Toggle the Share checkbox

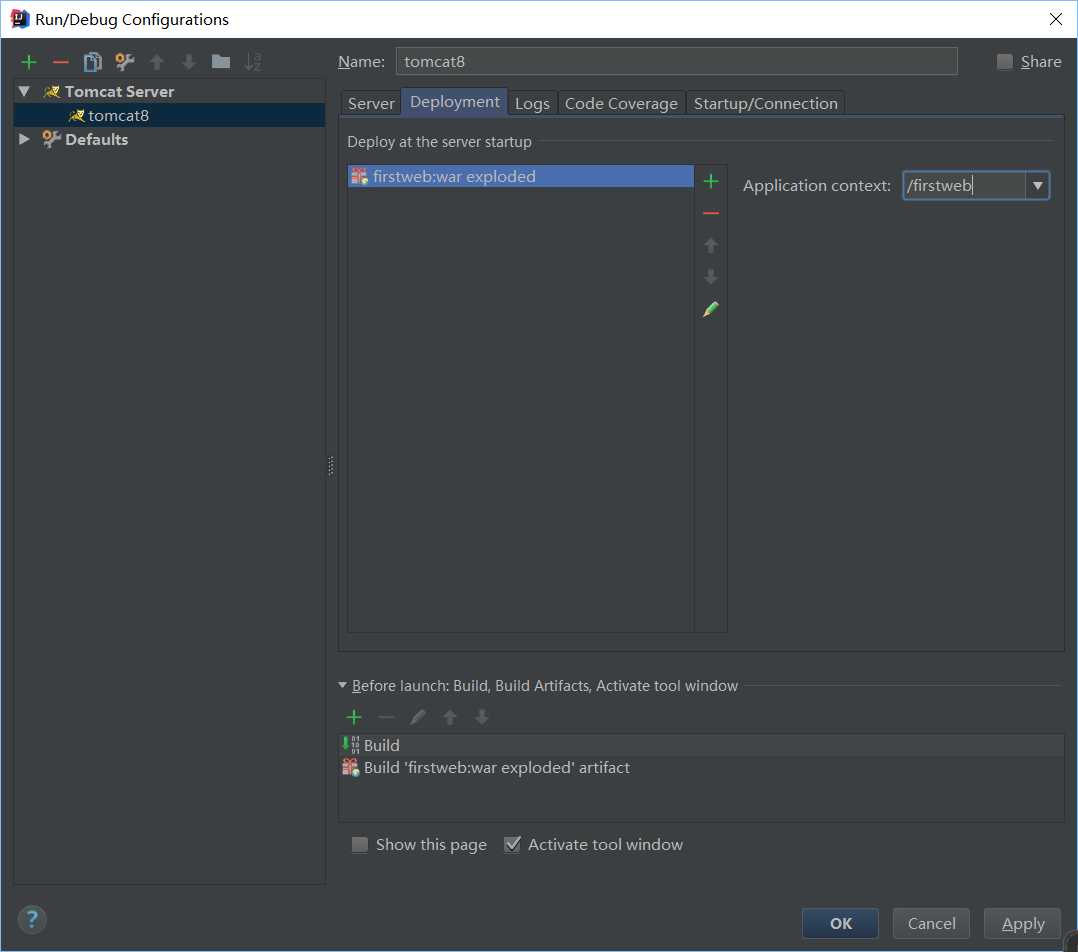coord(1004,62)
